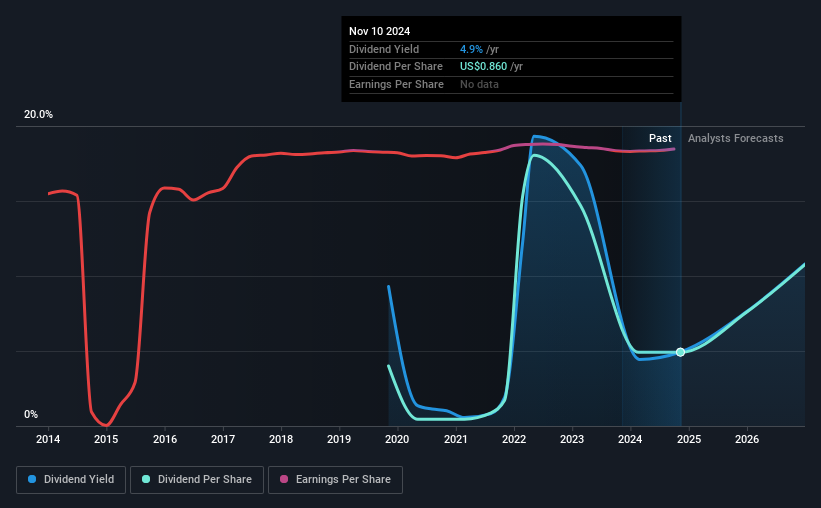Toggle the Dividend Per Share legend button

(197, 480)
